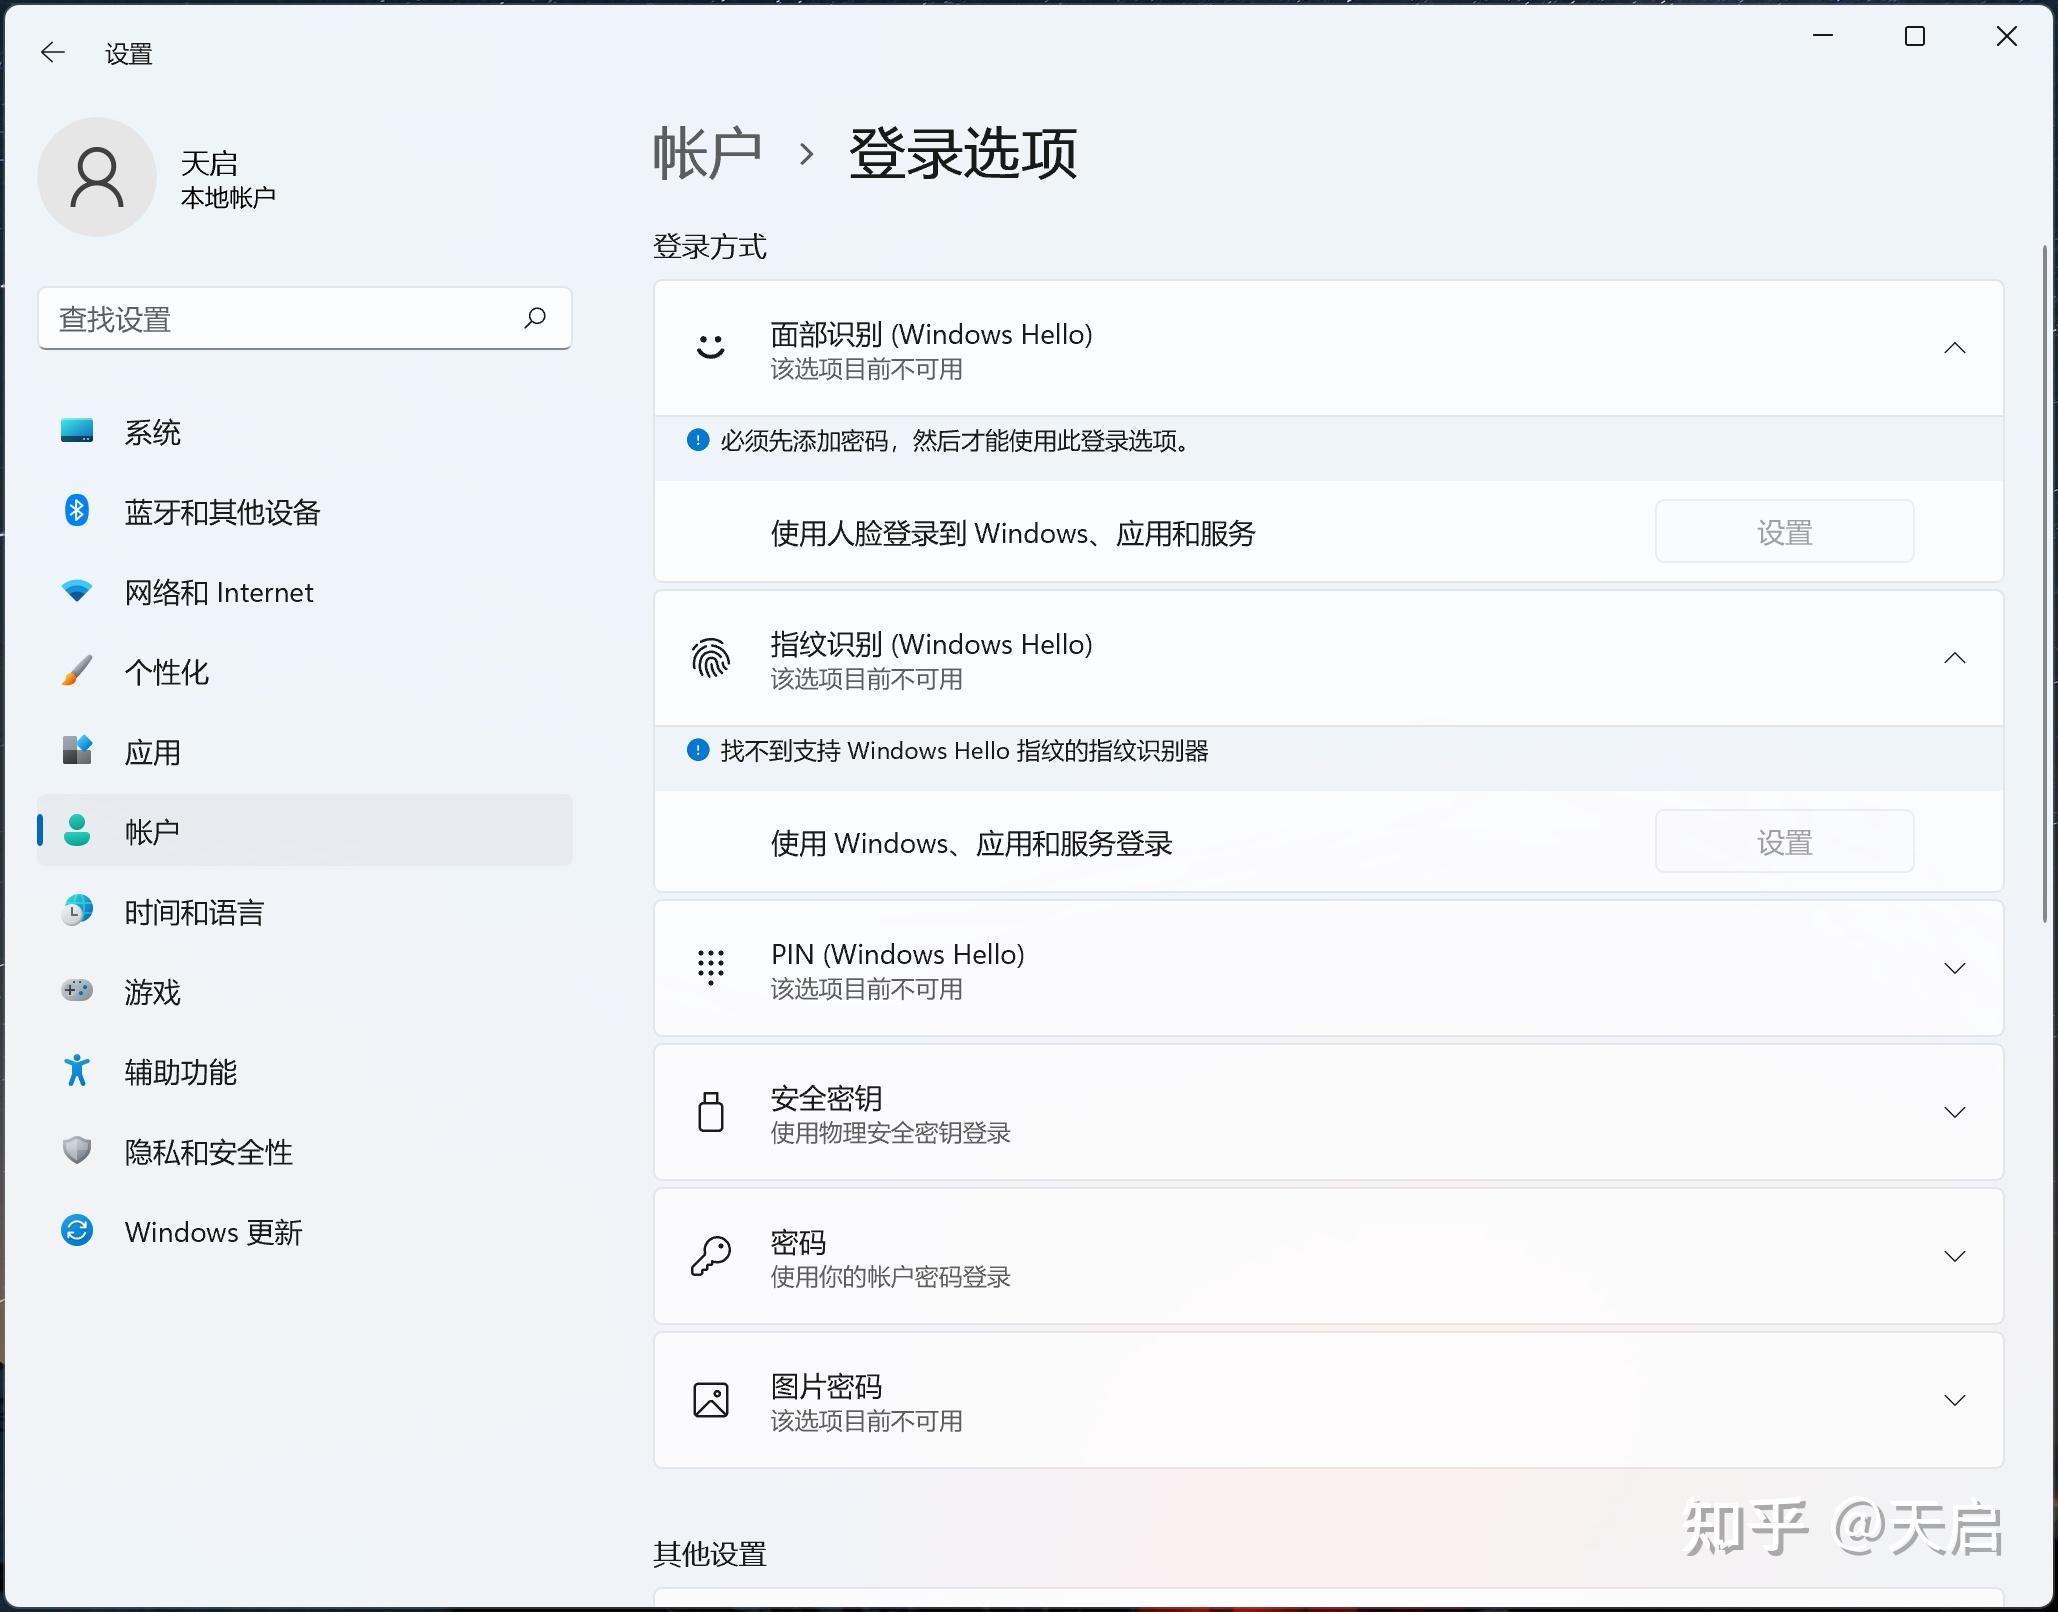This screenshot has width=2058, height=1612.
Task: Click the search magnifier icon
Action: tap(535, 318)
